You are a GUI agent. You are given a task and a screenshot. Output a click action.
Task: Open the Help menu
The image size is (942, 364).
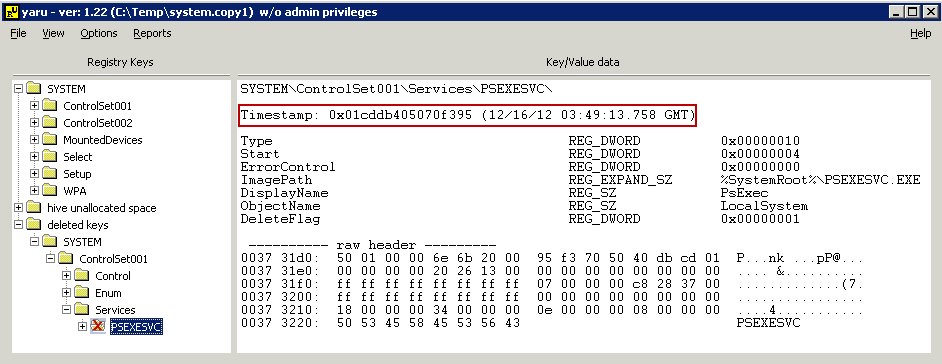pyautogui.click(x=920, y=34)
